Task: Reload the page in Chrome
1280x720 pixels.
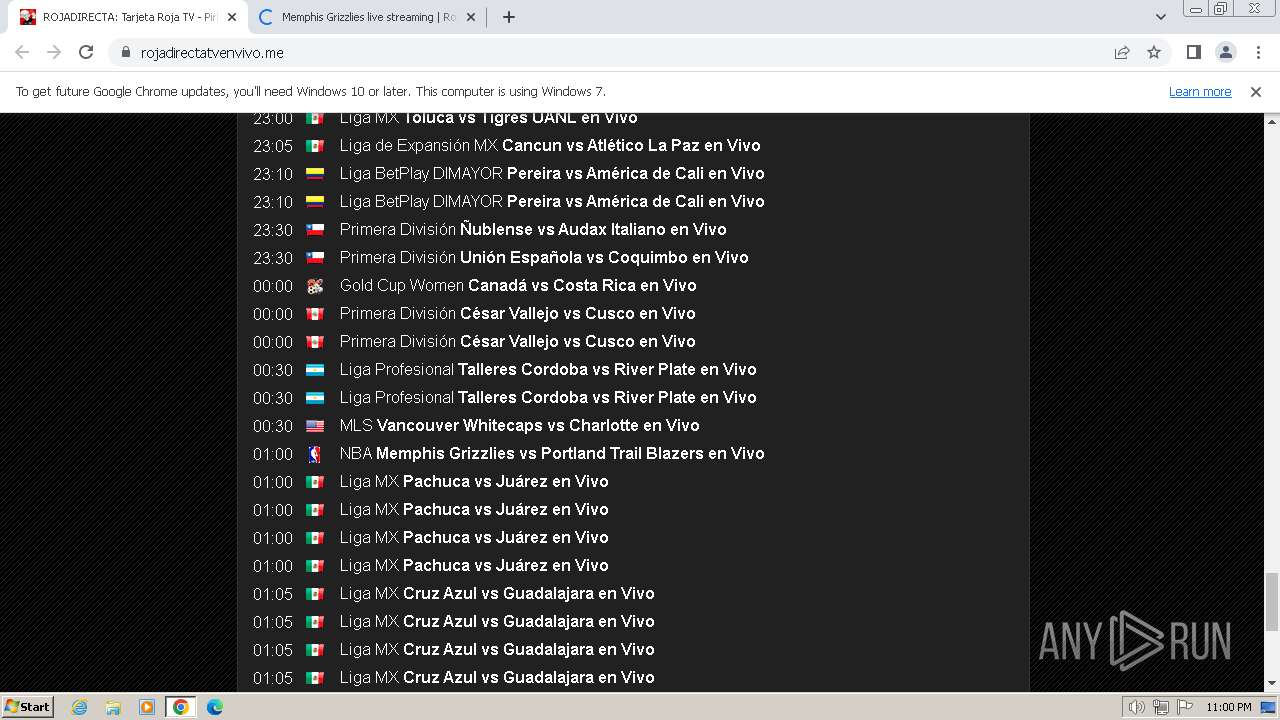Action: [86, 53]
